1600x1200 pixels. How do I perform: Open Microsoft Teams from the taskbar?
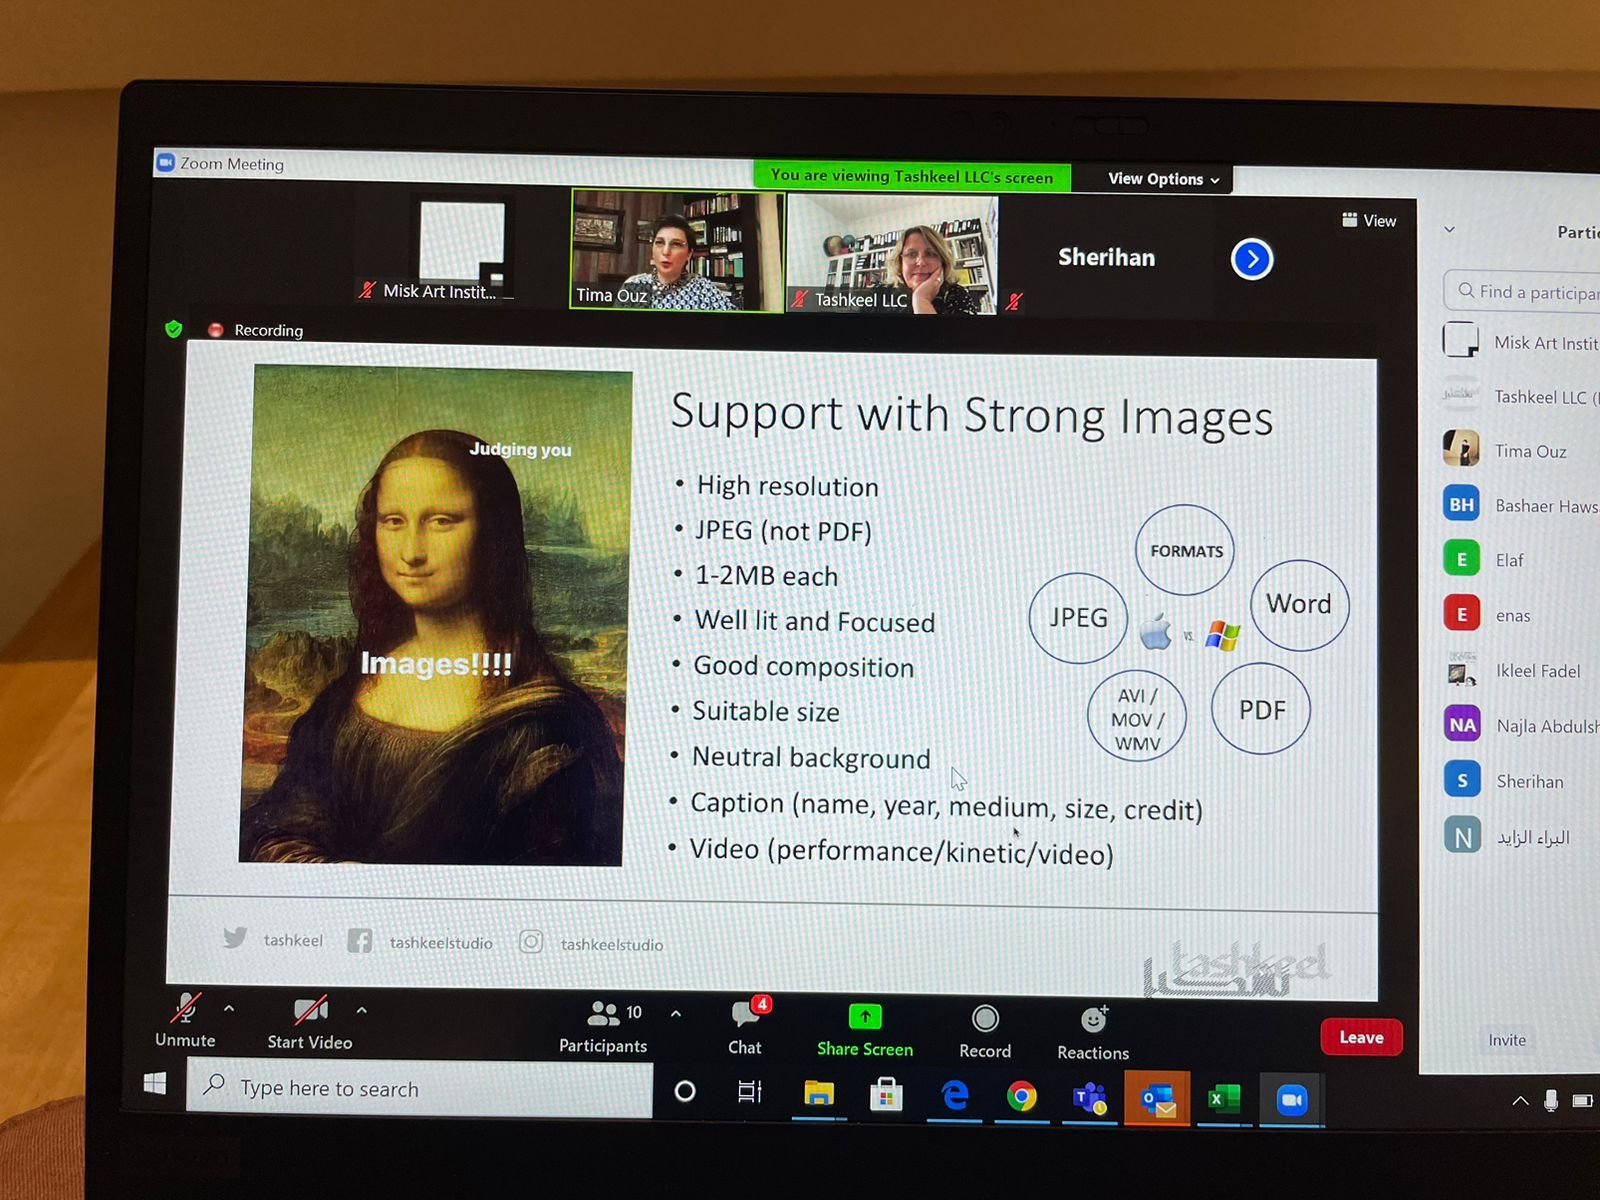(x=1089, y=1099)
